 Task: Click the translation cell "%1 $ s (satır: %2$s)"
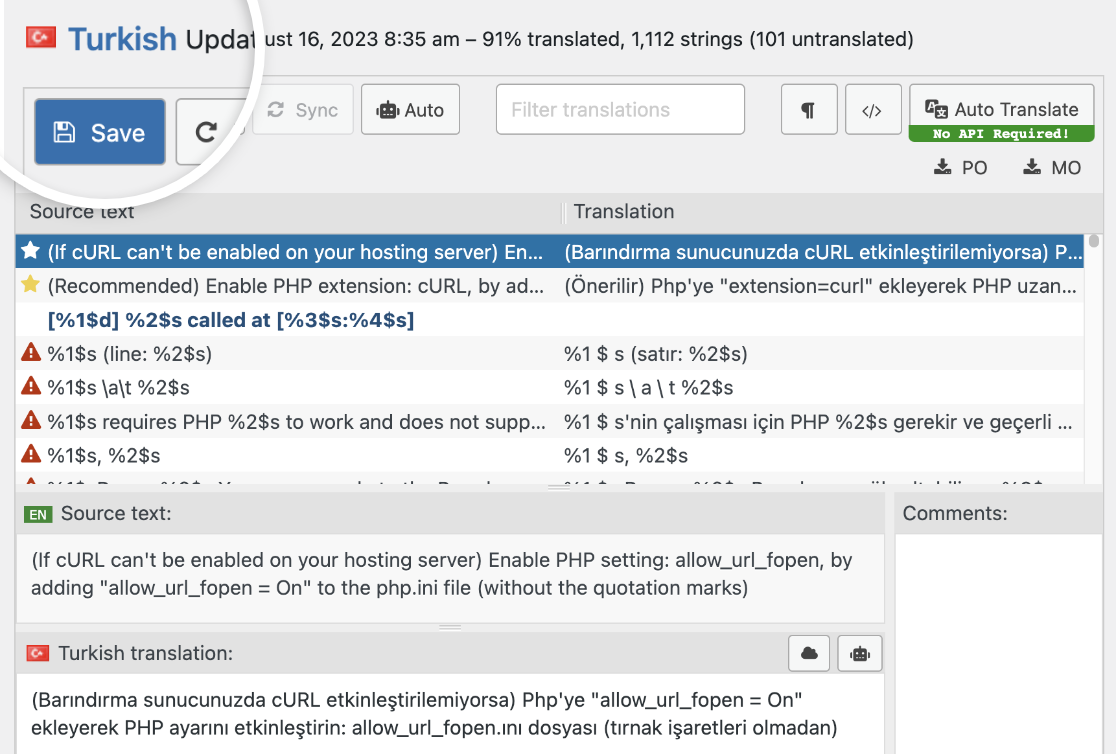(x=656, y=354)
